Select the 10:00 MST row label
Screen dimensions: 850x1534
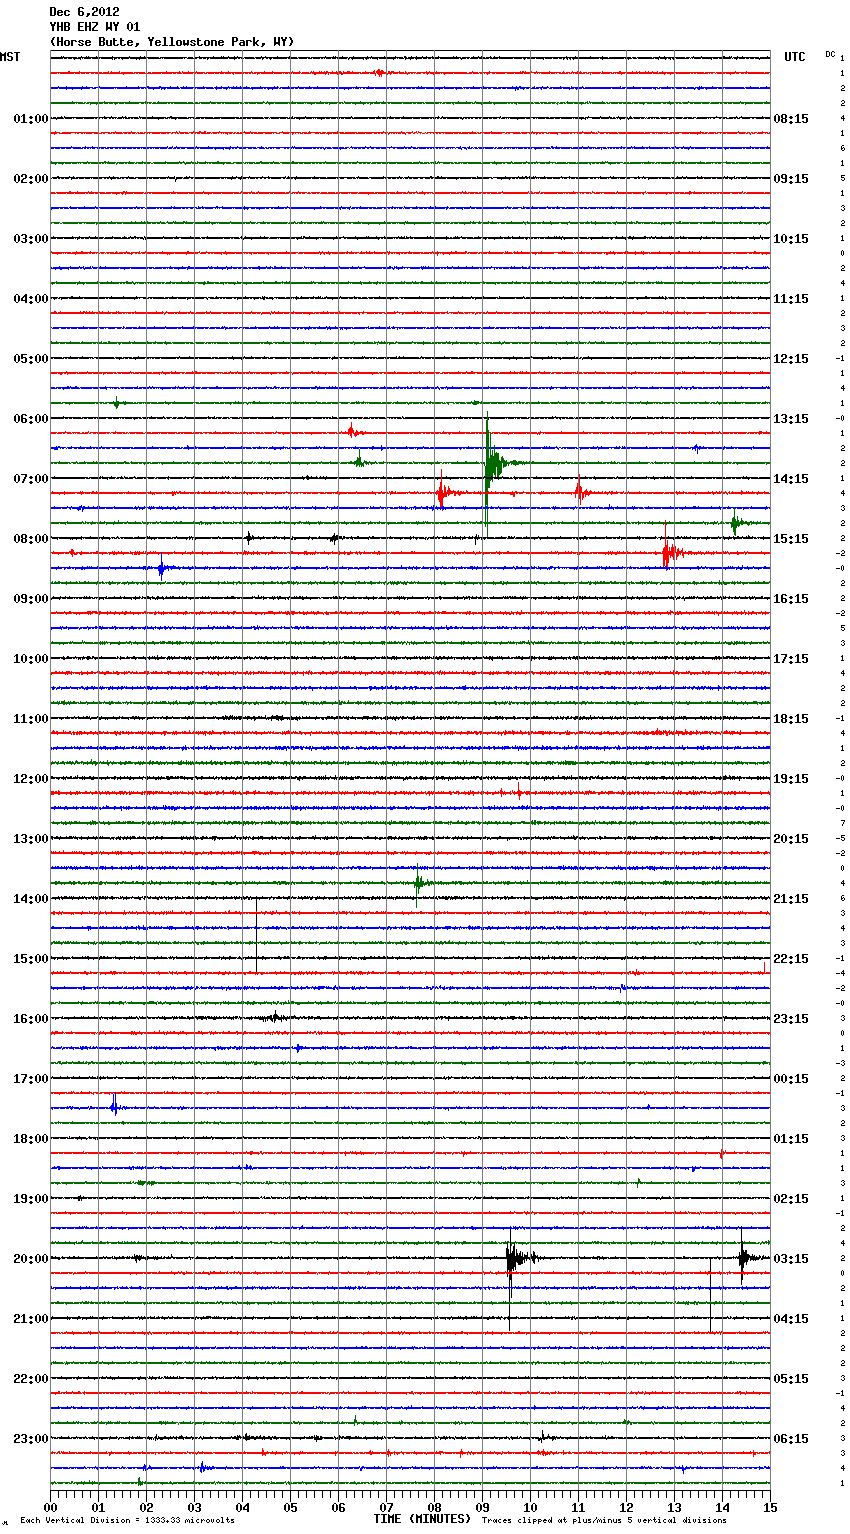(x=31, y=659)
